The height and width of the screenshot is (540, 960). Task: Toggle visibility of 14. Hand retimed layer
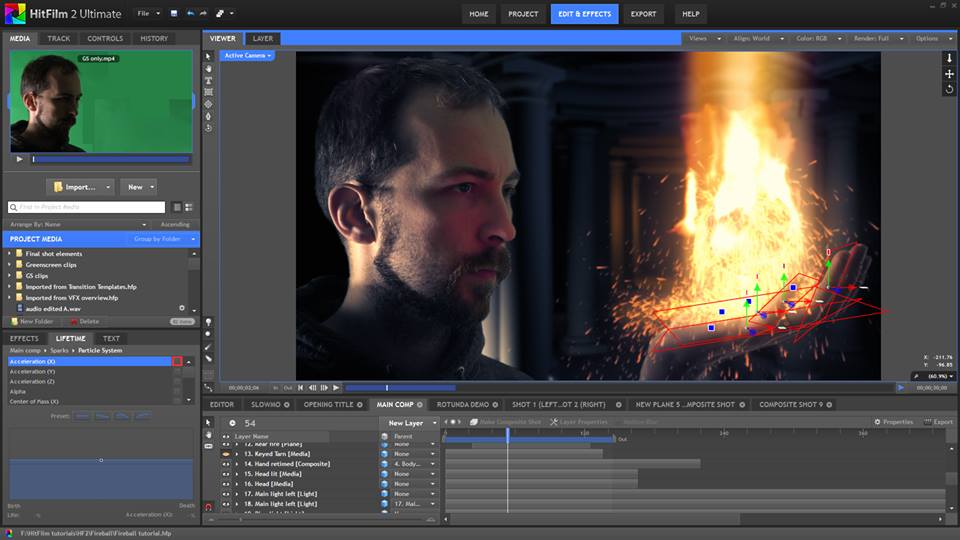click(226, 464)
